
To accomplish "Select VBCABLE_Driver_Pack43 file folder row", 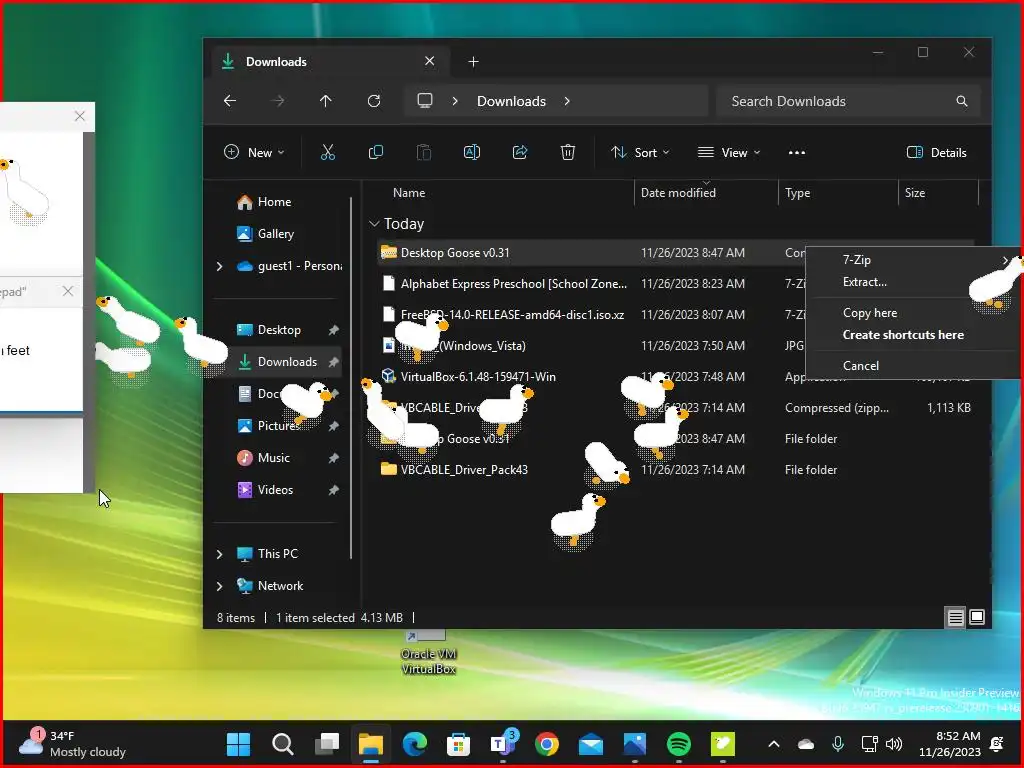I will click(676, 470).
